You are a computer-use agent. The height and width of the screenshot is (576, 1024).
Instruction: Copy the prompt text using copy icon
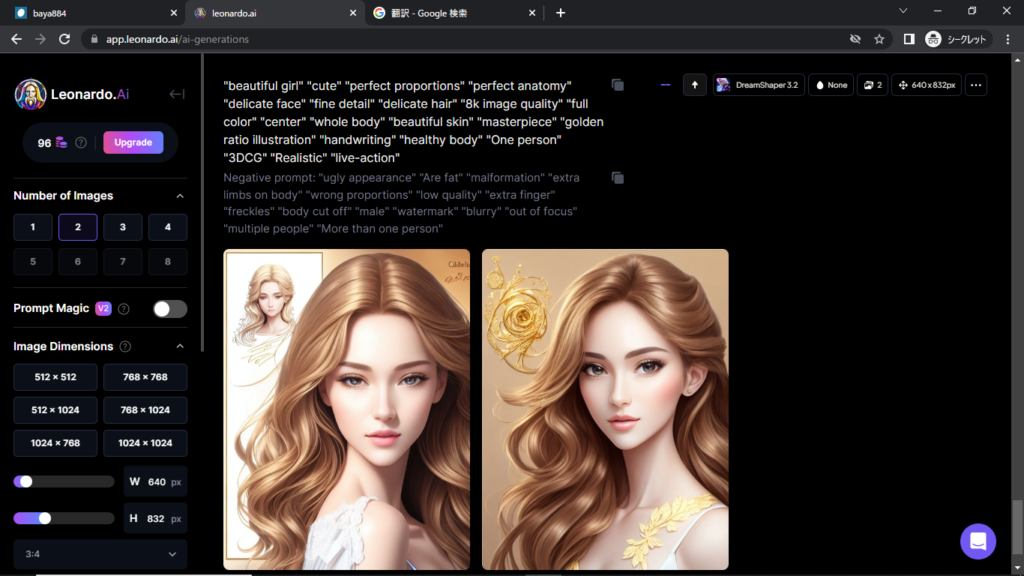618,85
